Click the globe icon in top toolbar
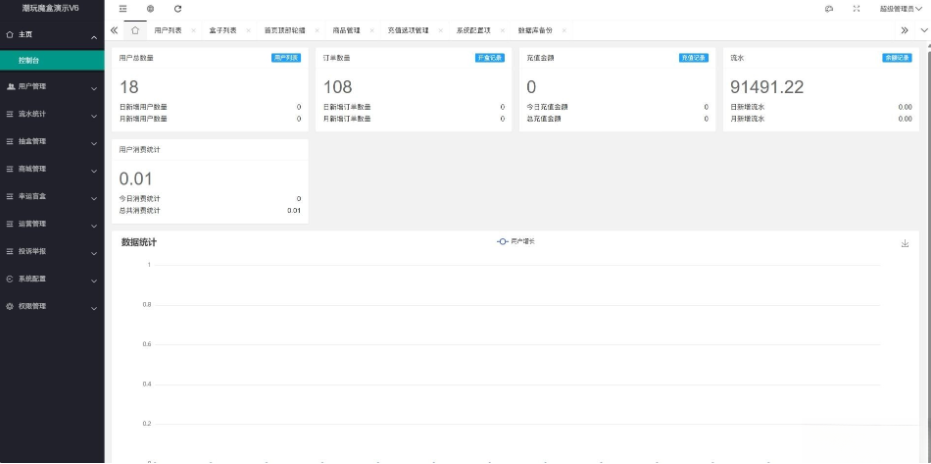This screenshot has height=464, width=931. pos(150,8)
